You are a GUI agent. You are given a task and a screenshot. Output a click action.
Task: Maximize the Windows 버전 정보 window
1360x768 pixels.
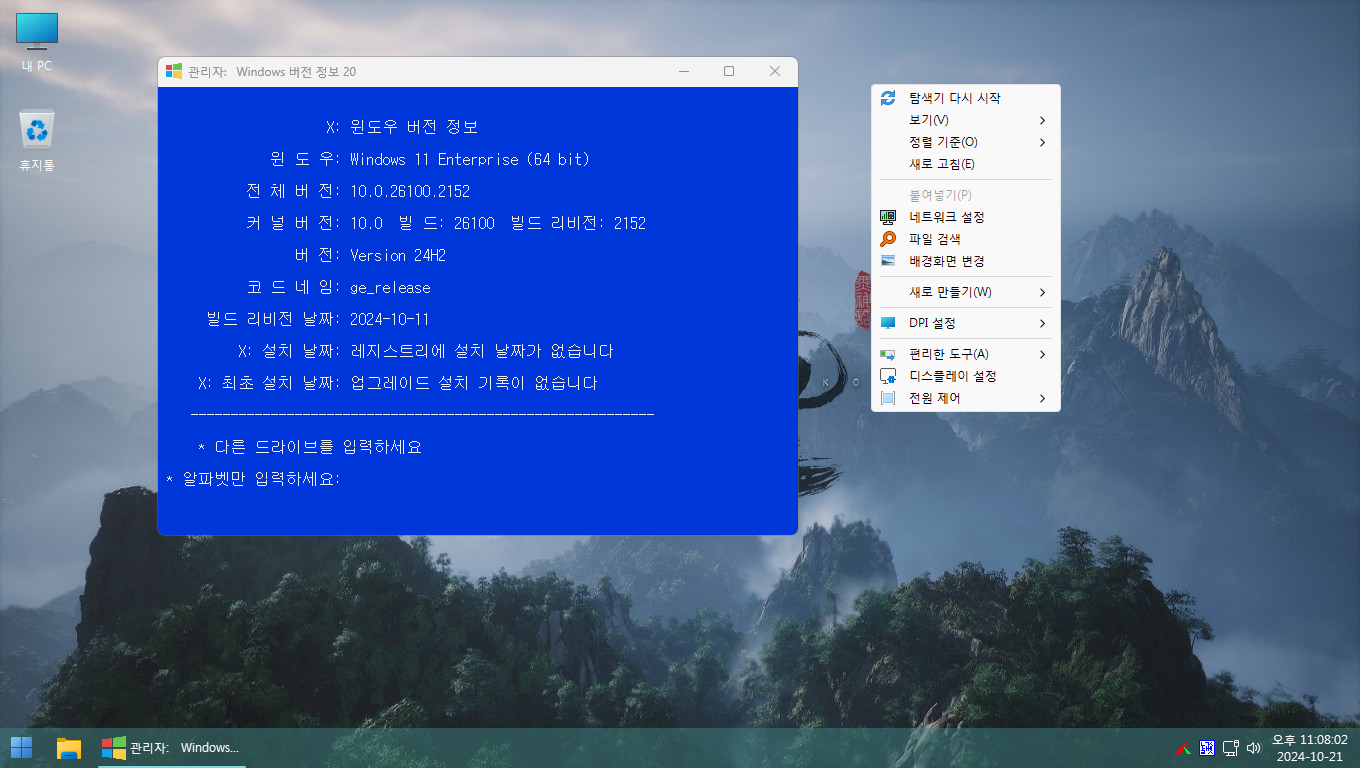[729, 71]
